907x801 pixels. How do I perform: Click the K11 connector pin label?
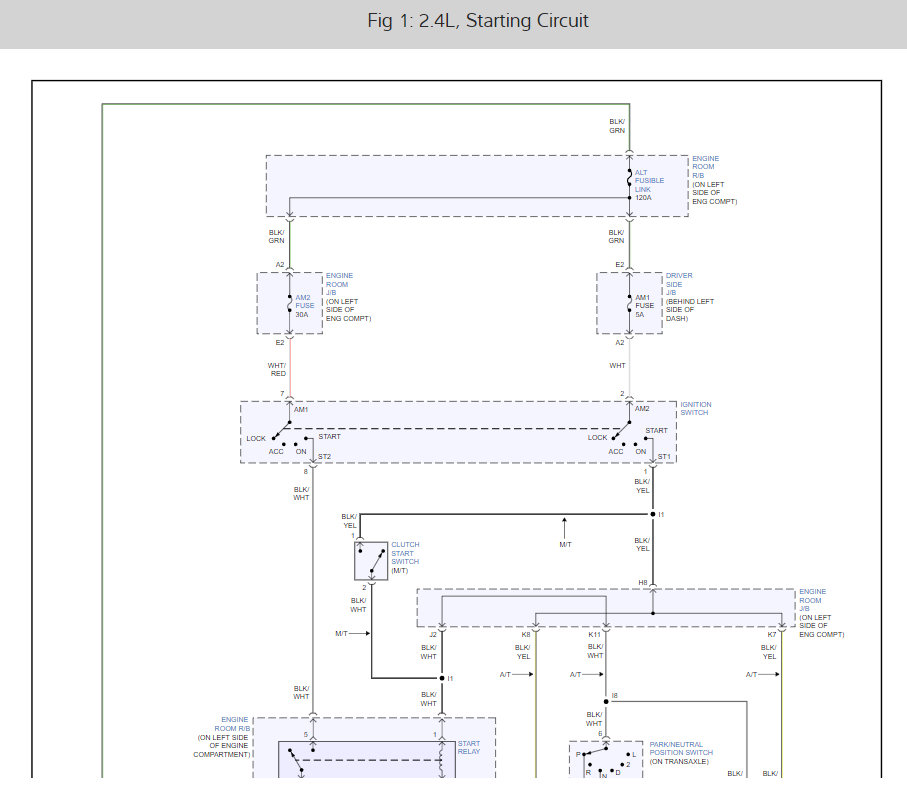pyautogui.click(x=594, y=634)
